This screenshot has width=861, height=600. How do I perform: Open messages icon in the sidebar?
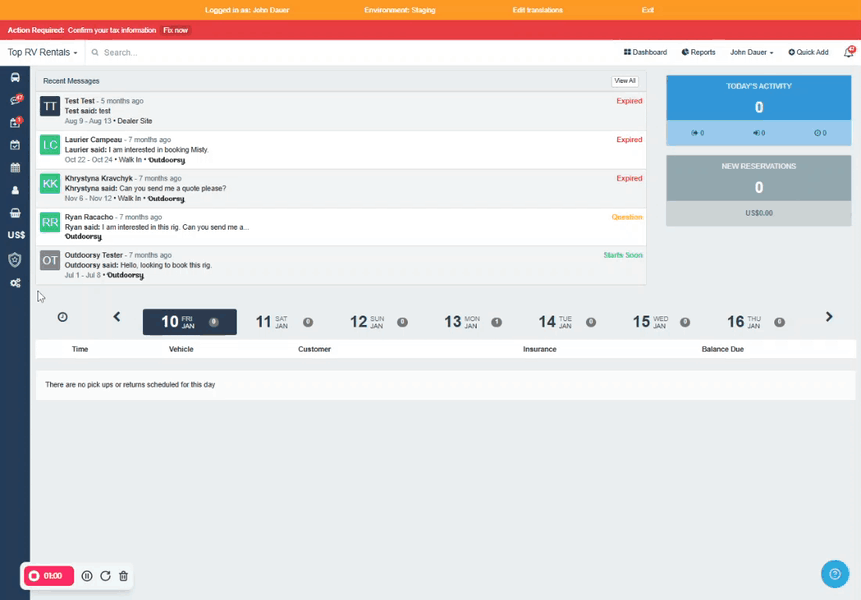point(15,100)
